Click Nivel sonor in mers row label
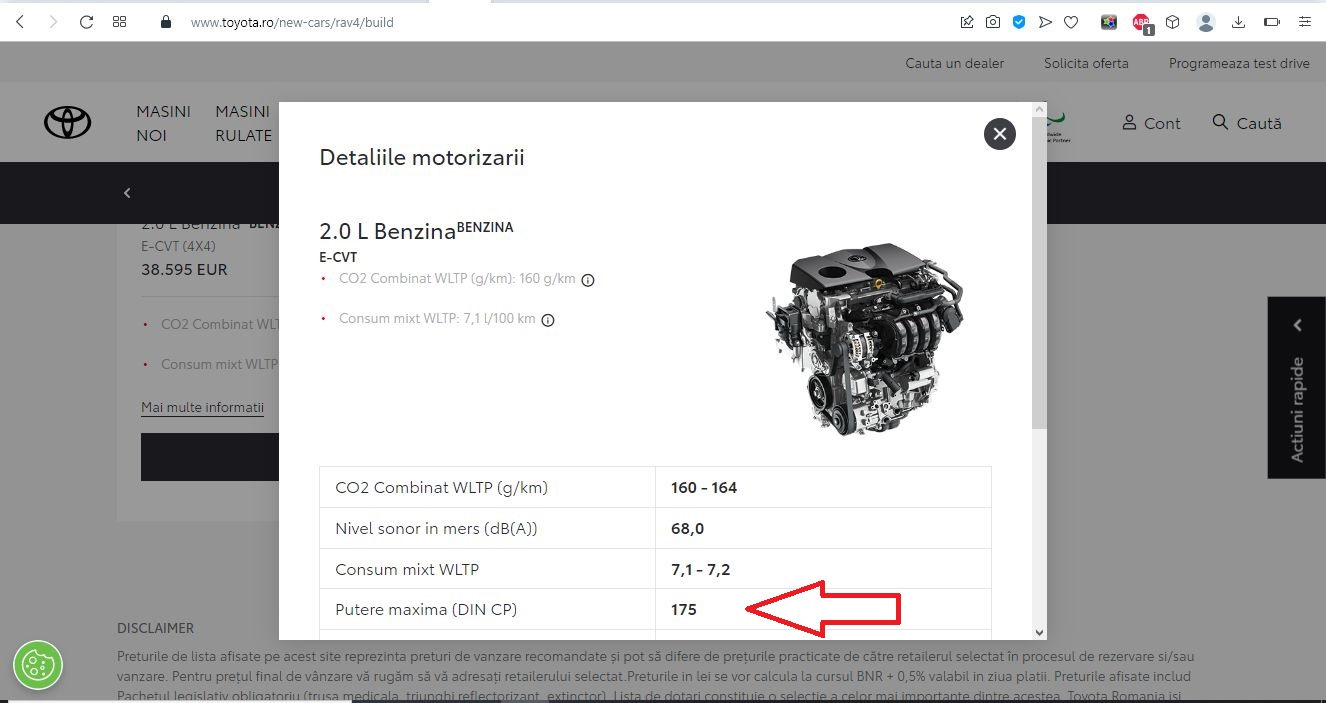Viewport: 1326px width, 703px height. 436,528
